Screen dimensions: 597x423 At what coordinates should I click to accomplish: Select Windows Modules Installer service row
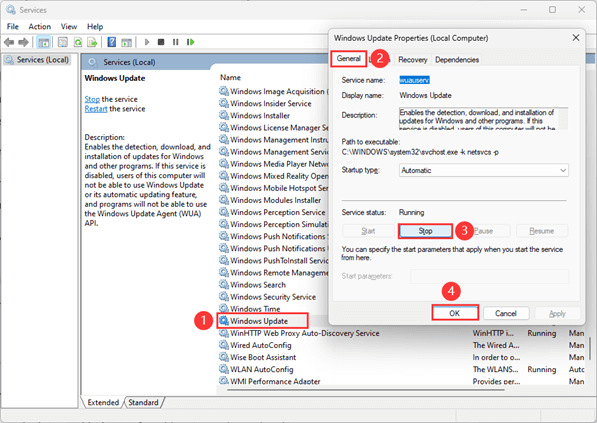pyautogui.click(x=275, y=200)
